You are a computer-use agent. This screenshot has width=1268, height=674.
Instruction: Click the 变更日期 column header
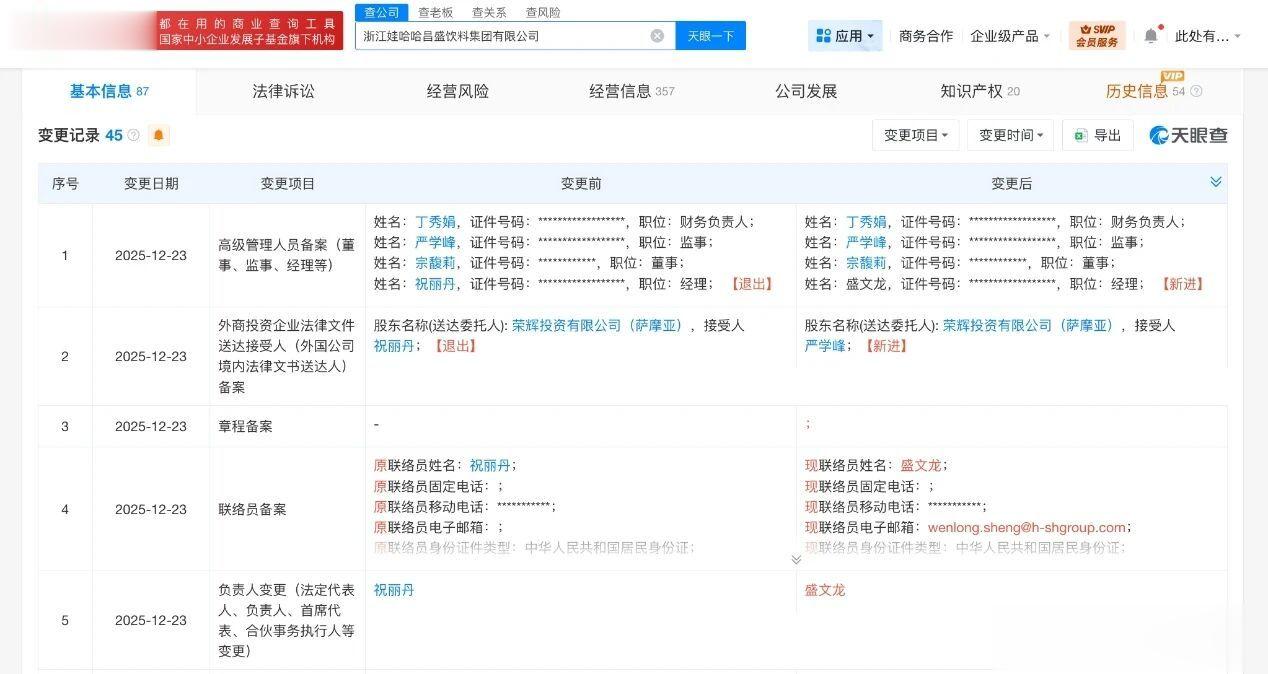151,184
